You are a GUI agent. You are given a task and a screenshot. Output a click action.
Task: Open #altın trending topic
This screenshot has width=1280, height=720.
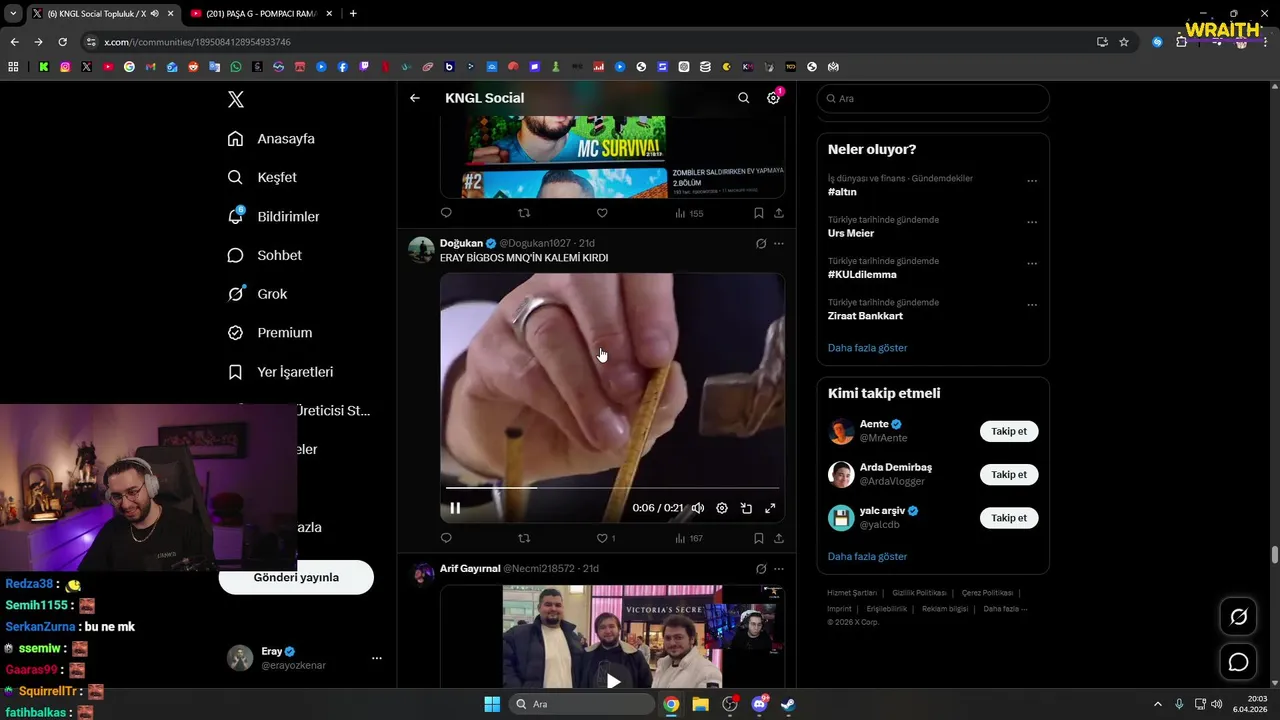pyautogui.click(x=842, y=192)
